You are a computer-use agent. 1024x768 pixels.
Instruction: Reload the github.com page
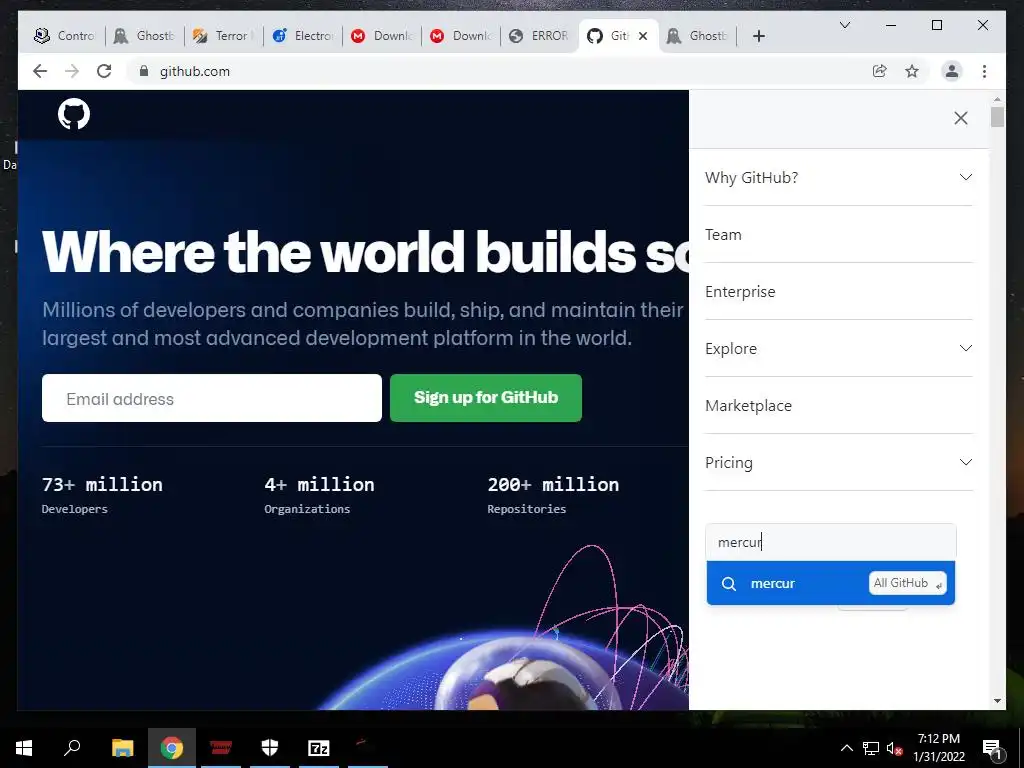[x=104, y=71]
